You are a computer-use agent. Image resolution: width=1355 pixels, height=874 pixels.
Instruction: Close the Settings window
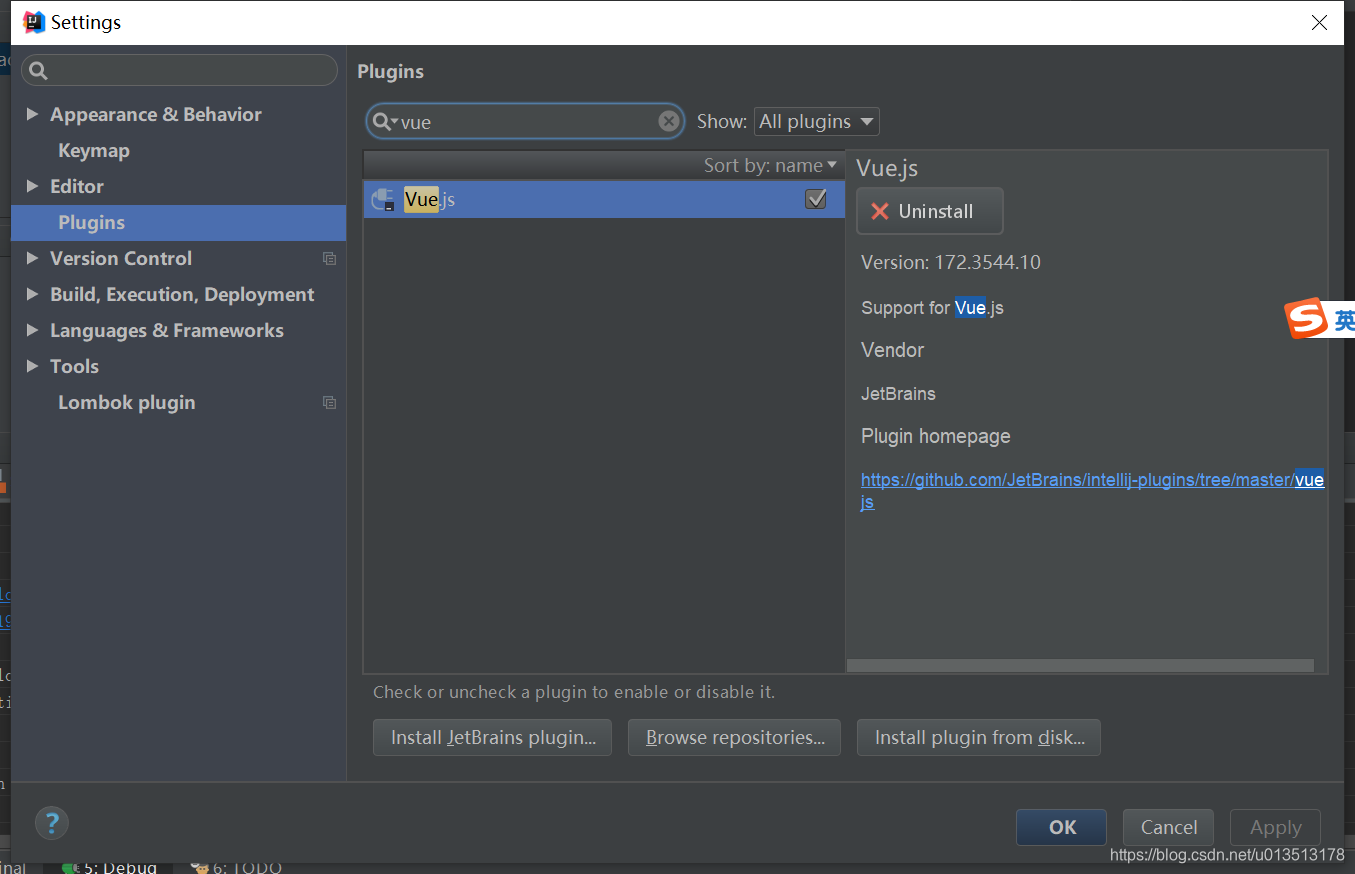click(1320, 22)
